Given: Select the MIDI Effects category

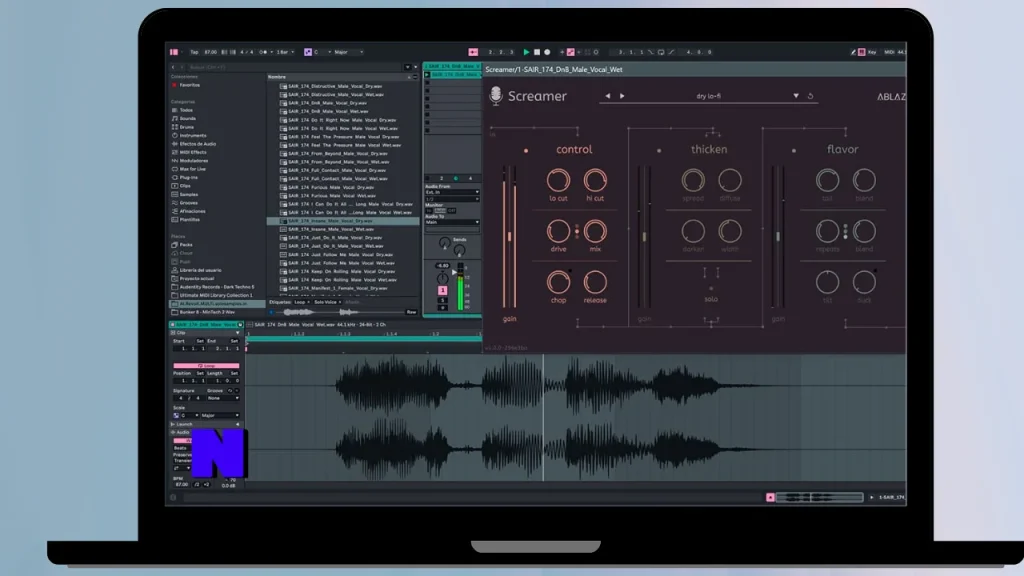Looking at the screenshot, I should coord(193,152).
